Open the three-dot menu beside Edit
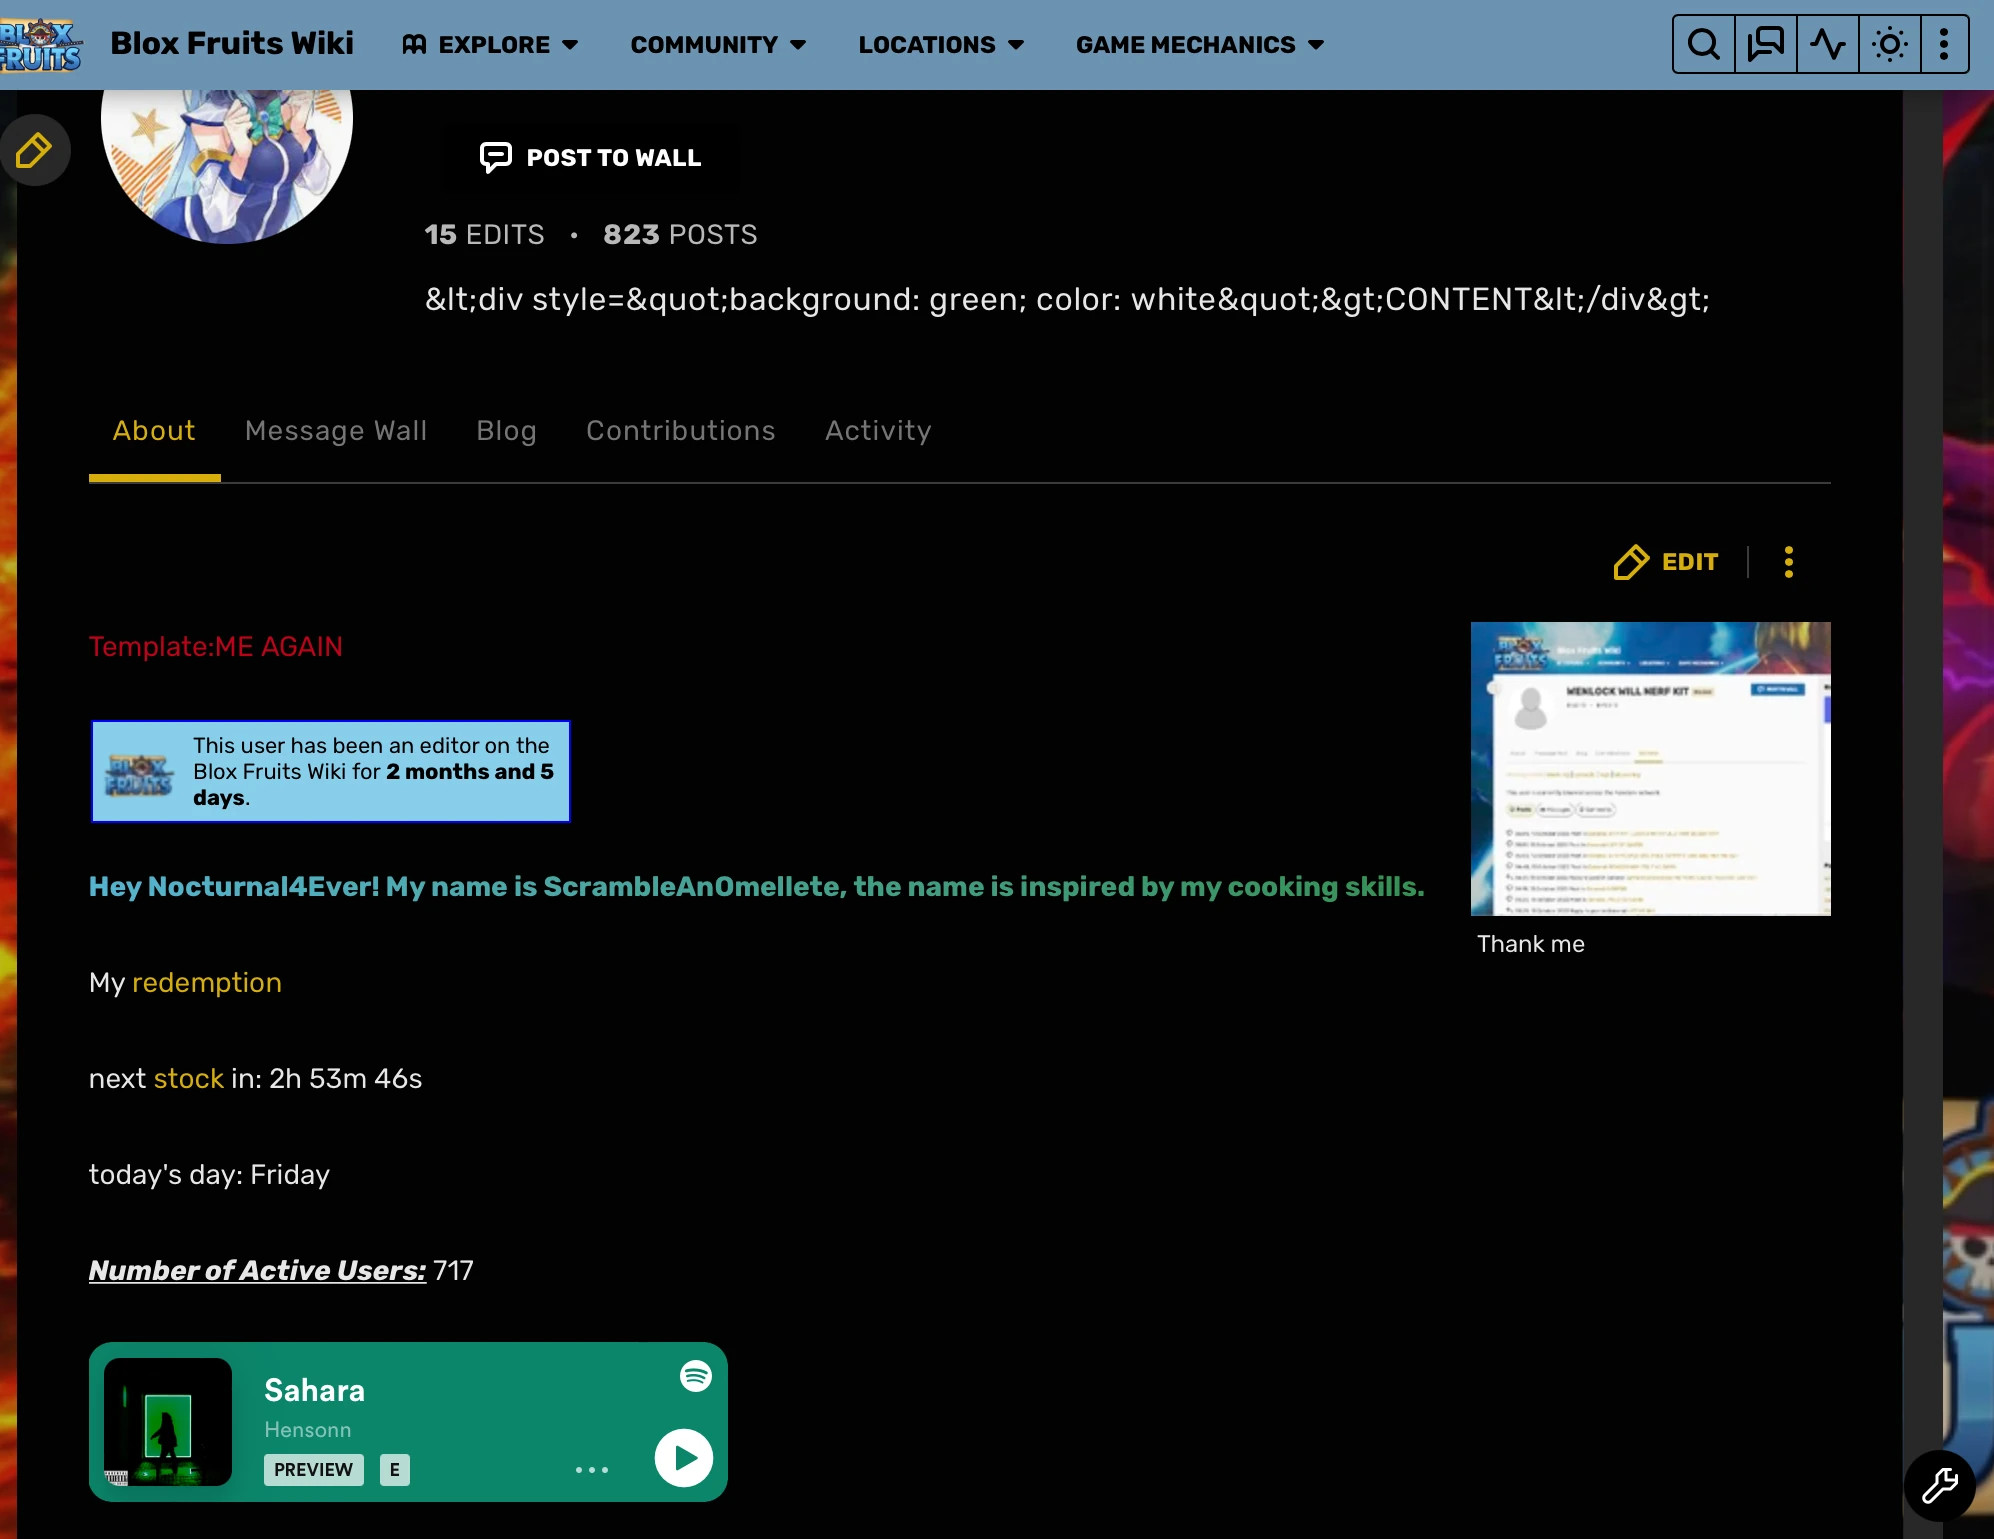The image size is (1994, 1539). pyautogui.click(x=1789, y=562)
